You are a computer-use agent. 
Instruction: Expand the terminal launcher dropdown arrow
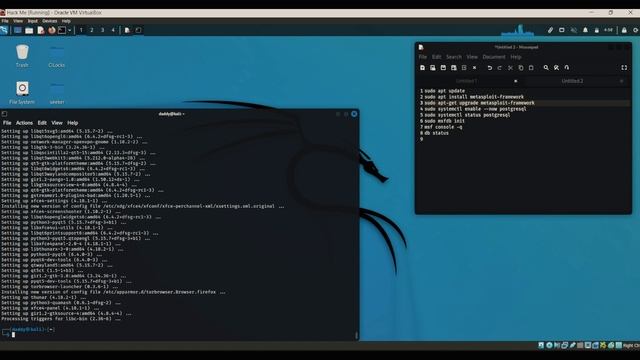pyautogui.click(x=70, y=30)
